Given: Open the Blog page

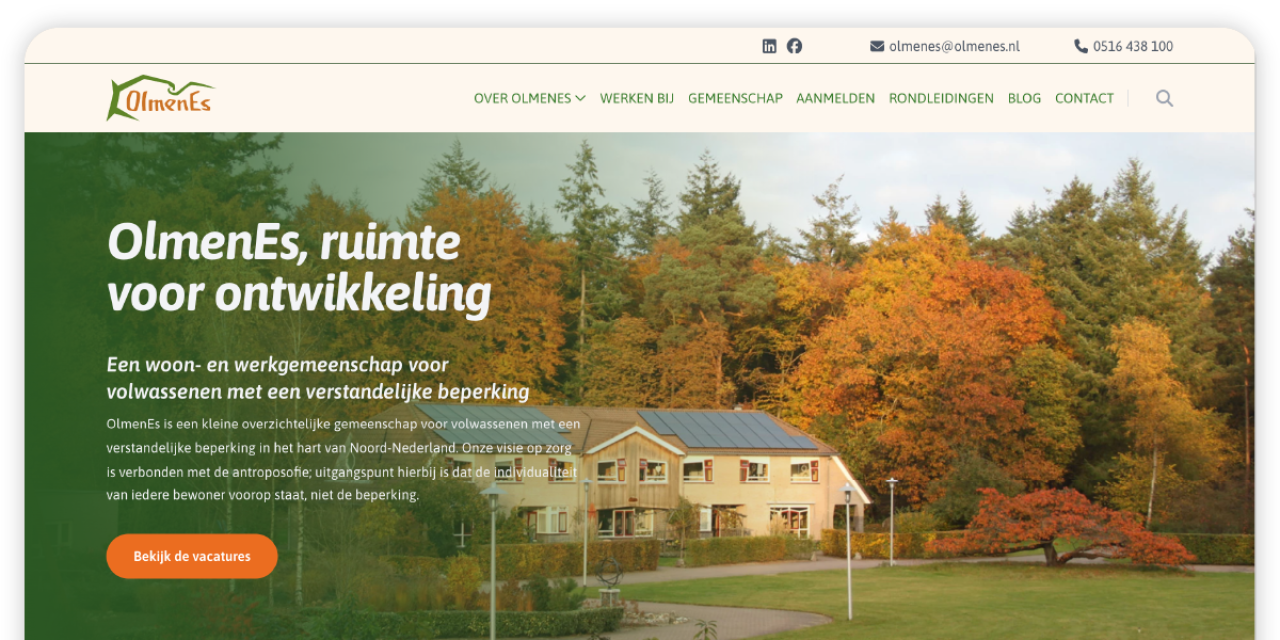Looking at the screenshot, I should [x=1024, y=98].
